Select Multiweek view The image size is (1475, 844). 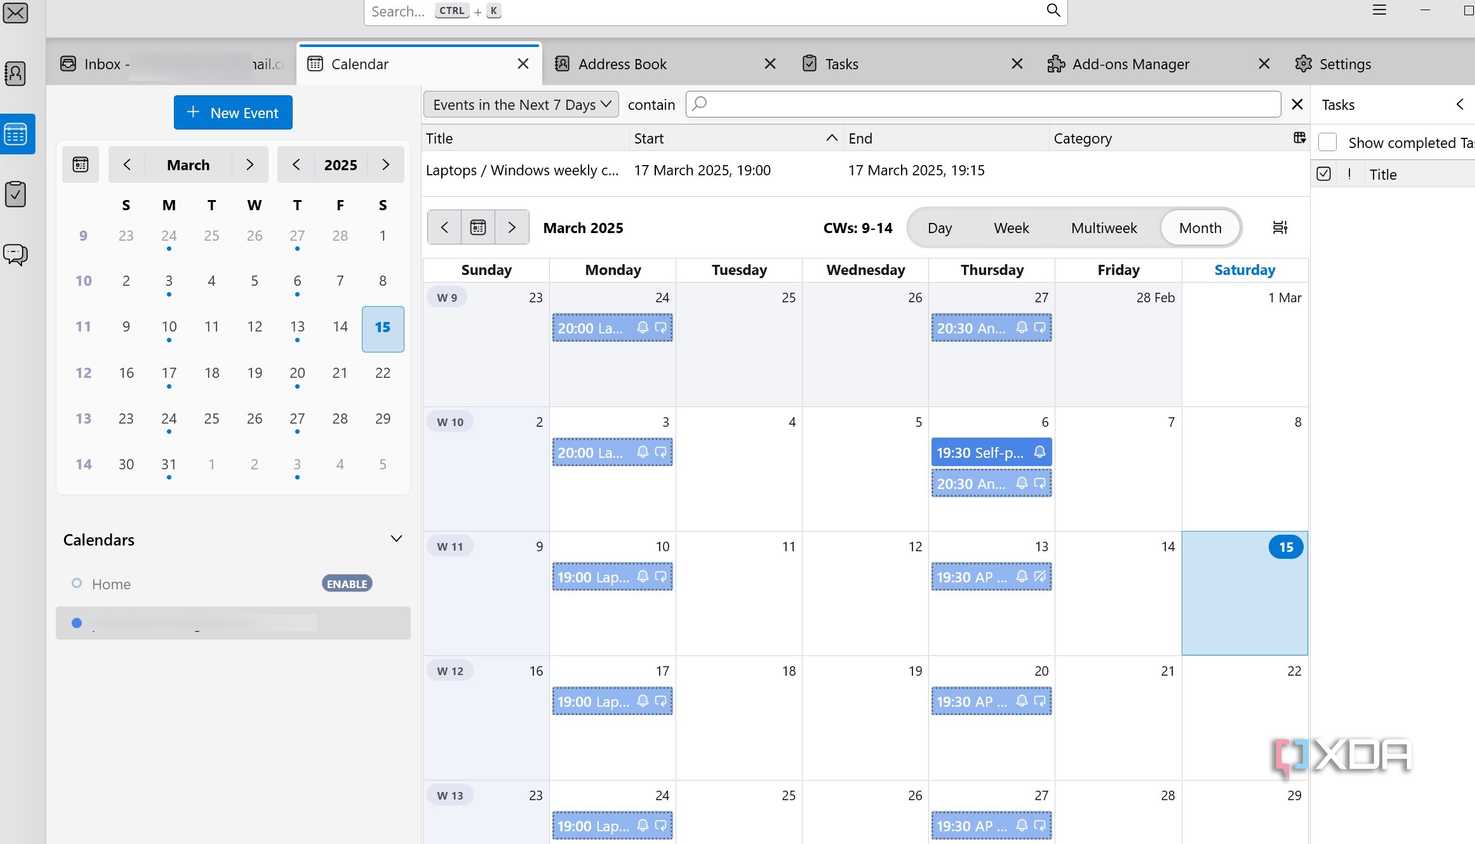(x=1104, y=228)
